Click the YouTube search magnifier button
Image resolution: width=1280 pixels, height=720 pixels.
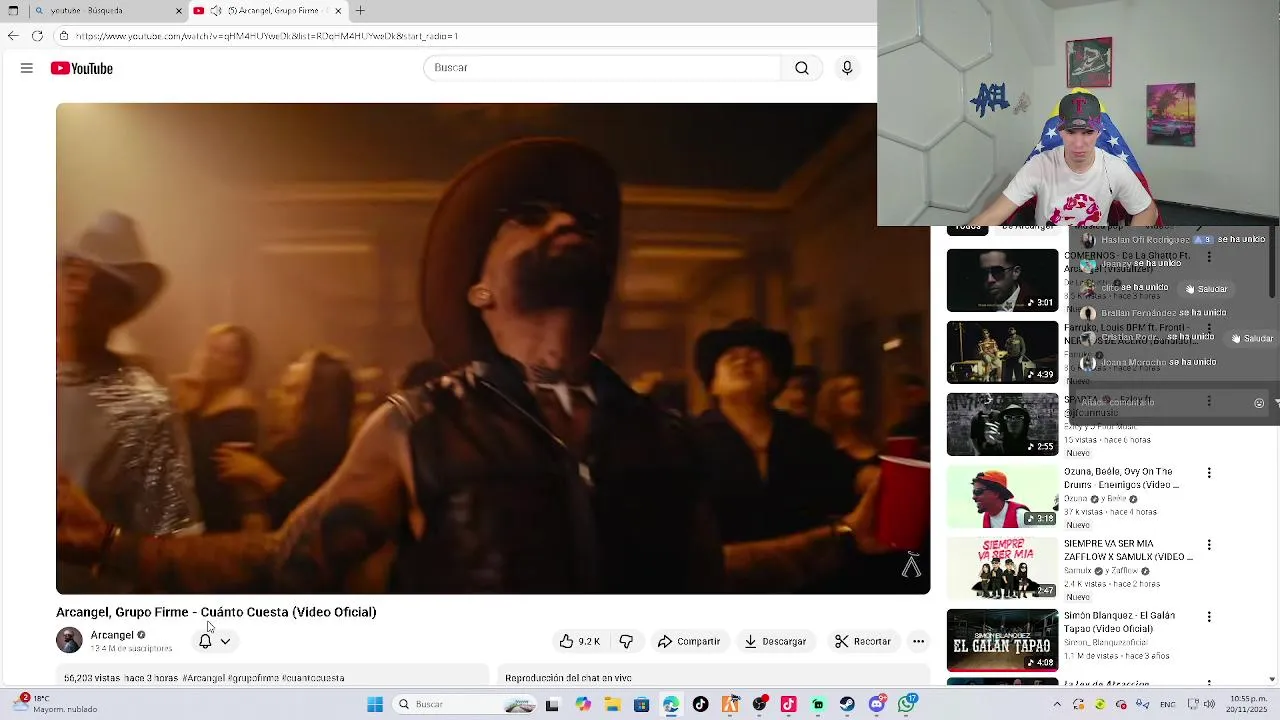point(802,68)
